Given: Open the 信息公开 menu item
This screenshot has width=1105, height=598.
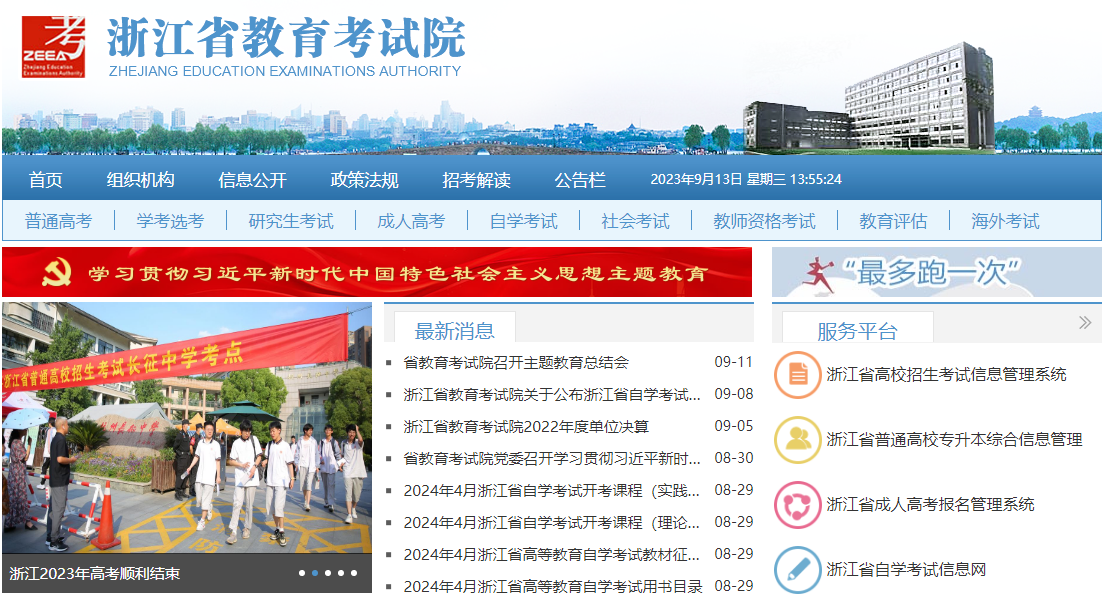Looking at the screenshot, I should click(x=252, y=181).
